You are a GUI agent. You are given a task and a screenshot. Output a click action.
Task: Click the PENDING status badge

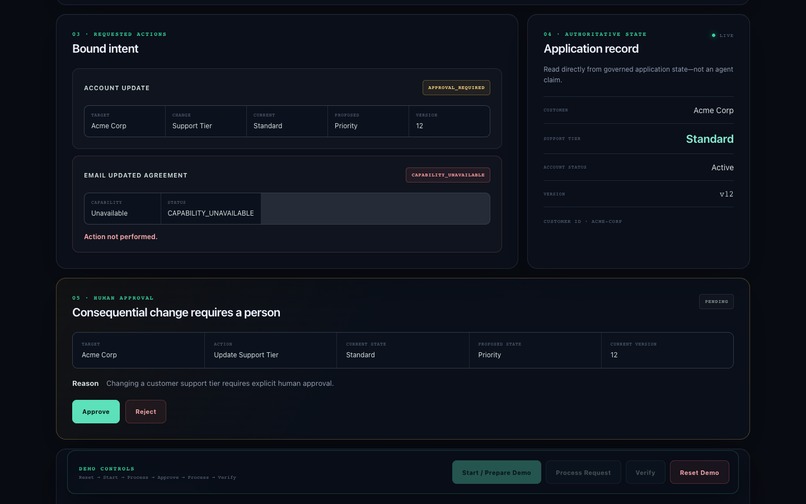pos(716,301)
